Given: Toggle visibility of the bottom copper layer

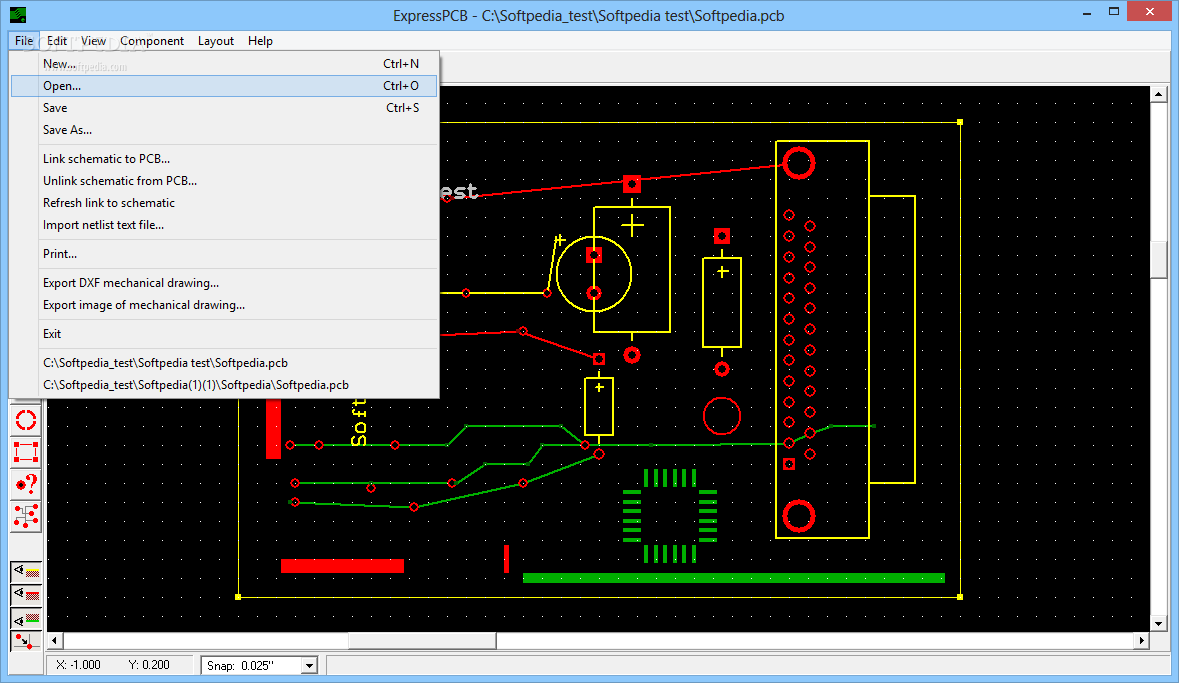Looking at the screenshot, I should pos(26,618).
